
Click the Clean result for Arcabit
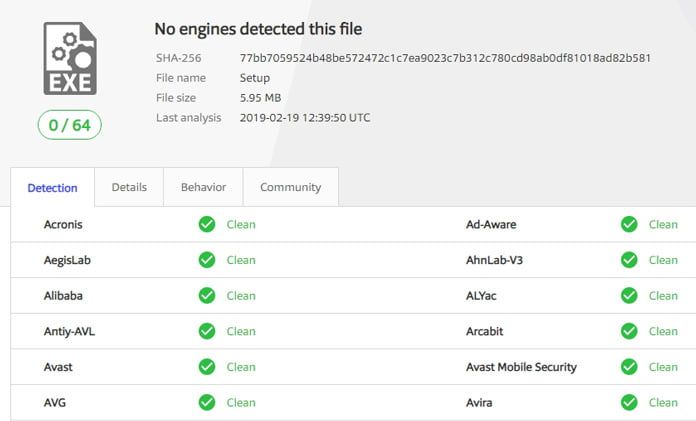click(663, 331)
